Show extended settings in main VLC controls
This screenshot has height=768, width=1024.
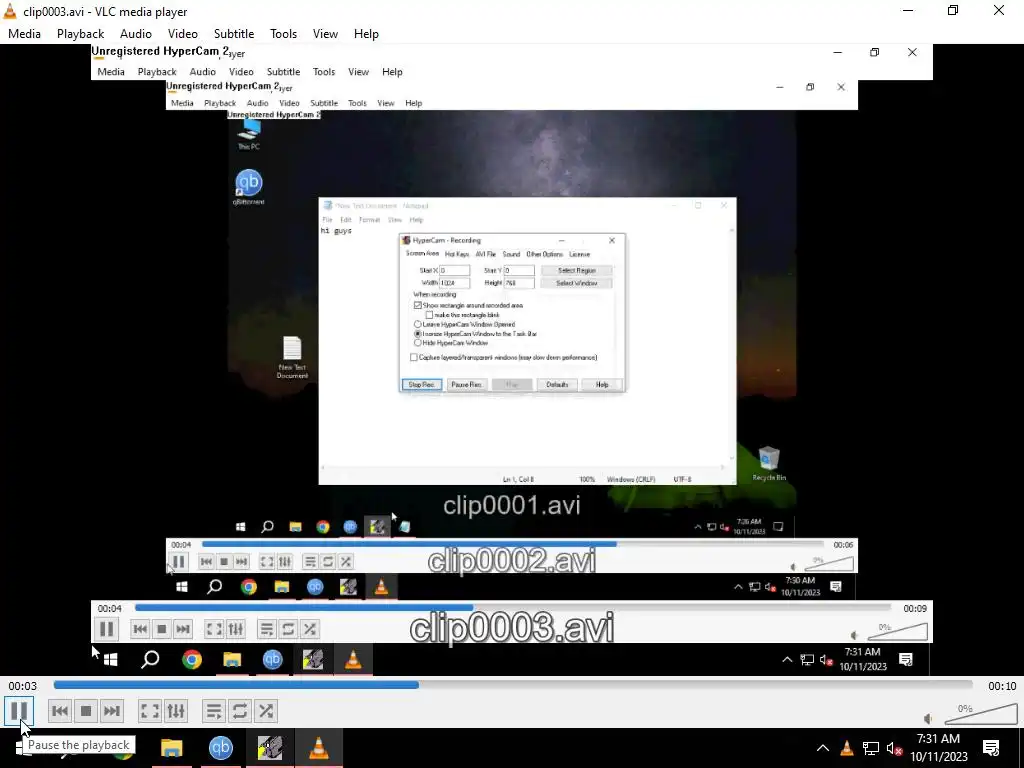click(x=176, y=711)
